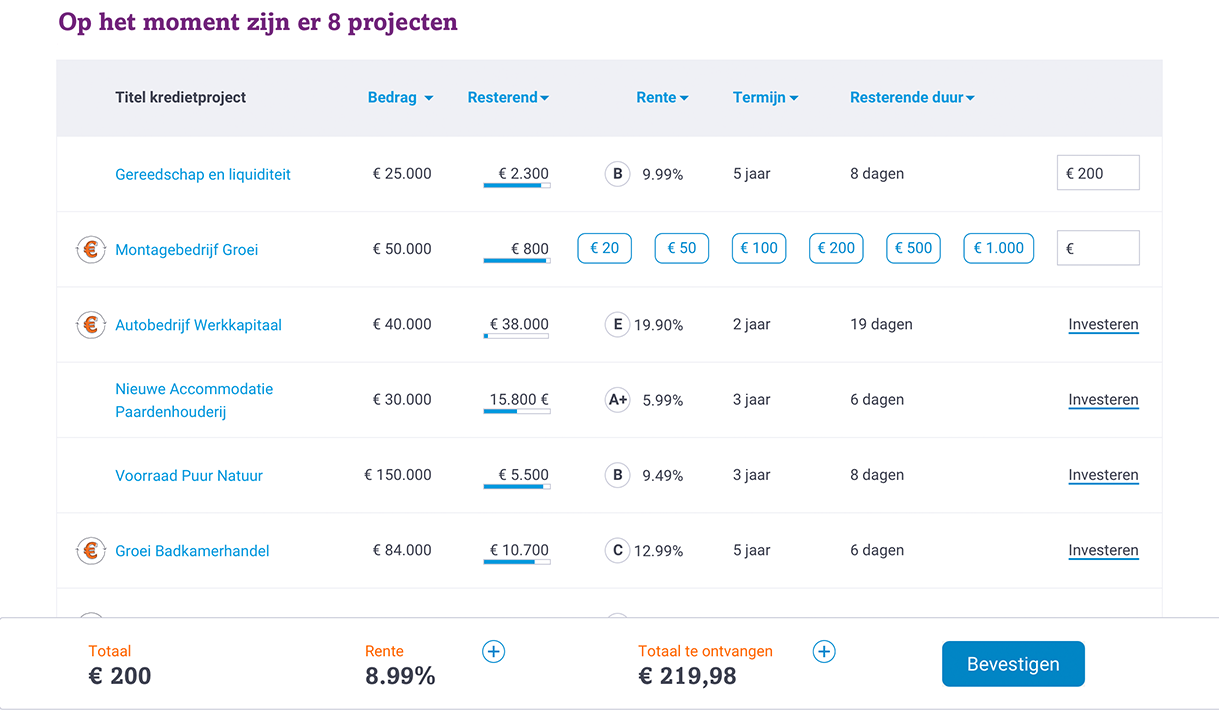This screenshot has width=1219, height=710.
Task: Sort by Resterende duur column
Action: 912,98
